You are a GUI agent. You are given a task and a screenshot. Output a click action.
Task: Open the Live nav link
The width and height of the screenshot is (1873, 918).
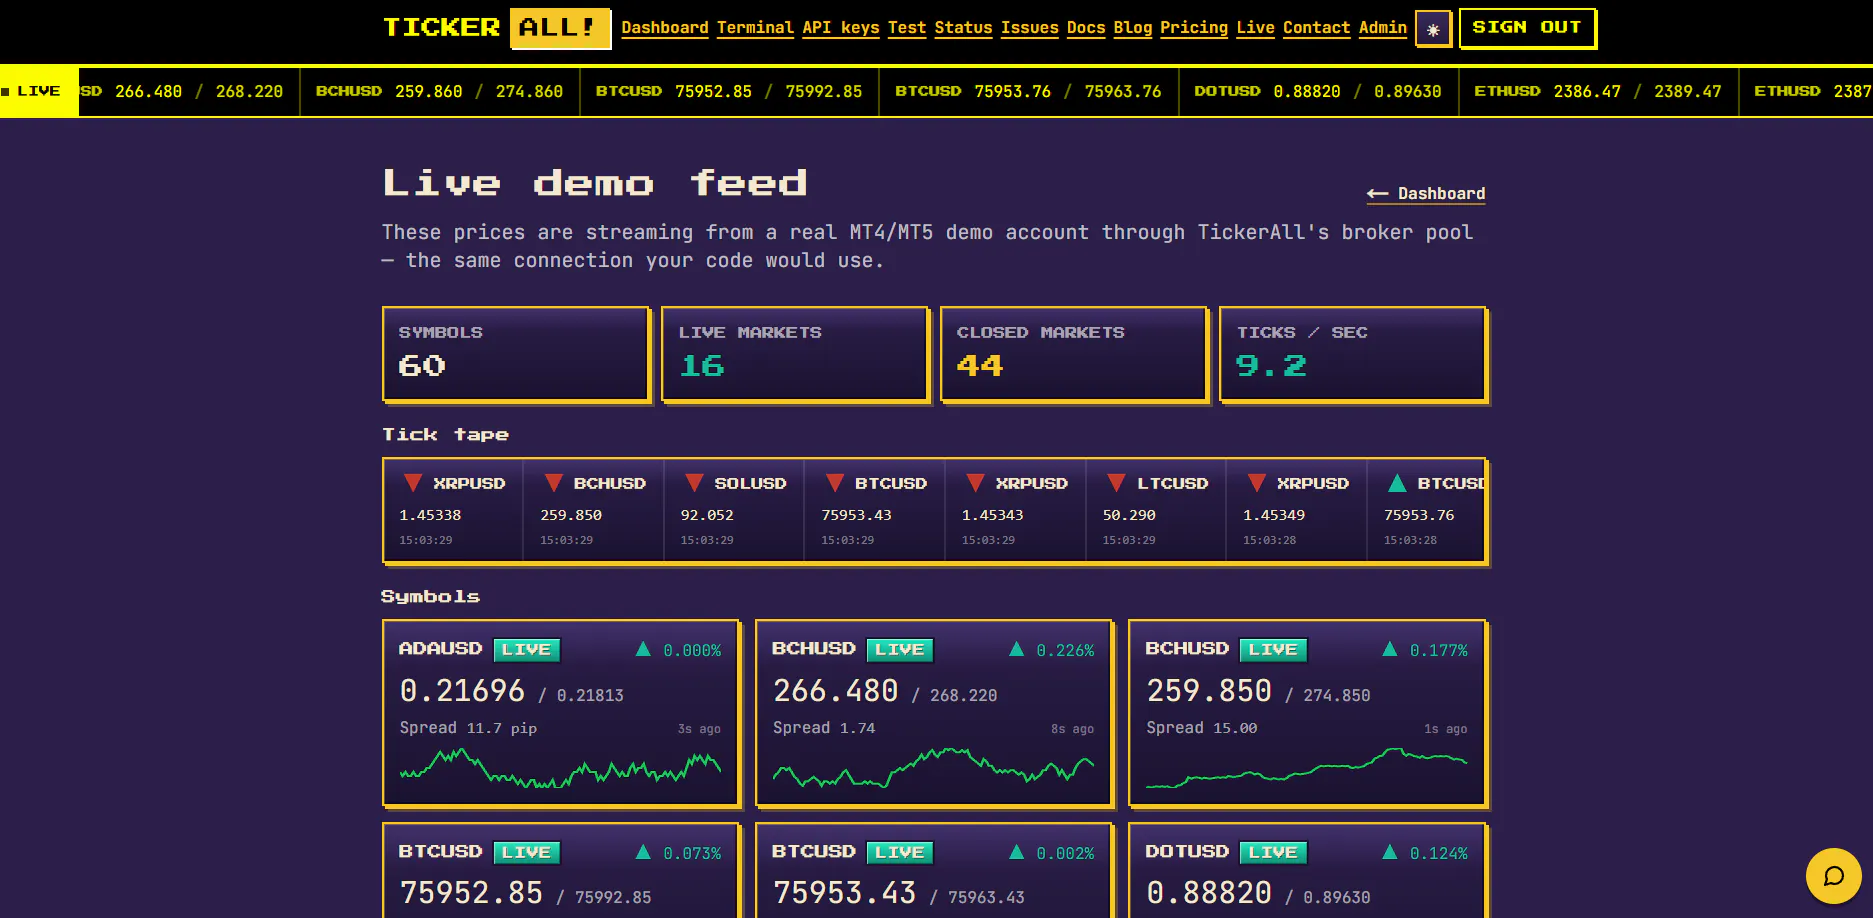[x=1255, y=28]
